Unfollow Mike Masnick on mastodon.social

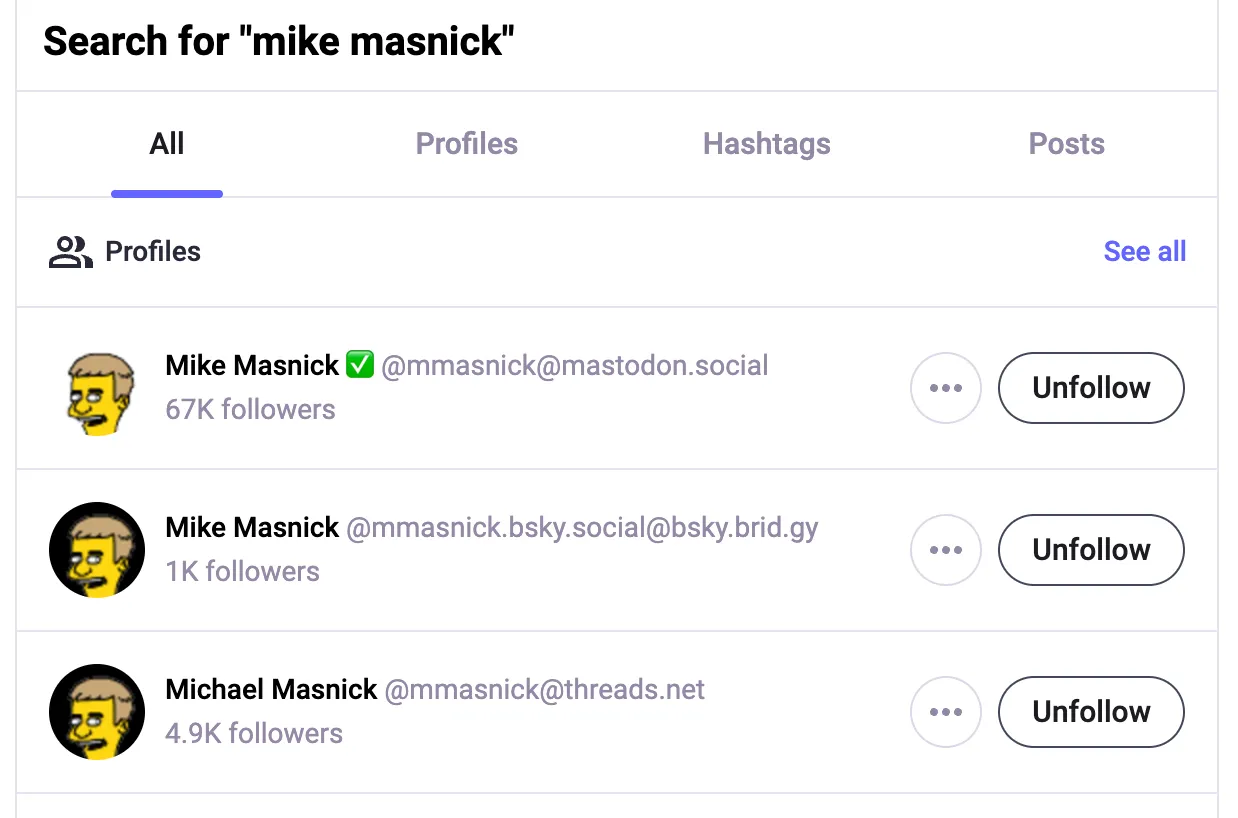[x=1091, y=388]
